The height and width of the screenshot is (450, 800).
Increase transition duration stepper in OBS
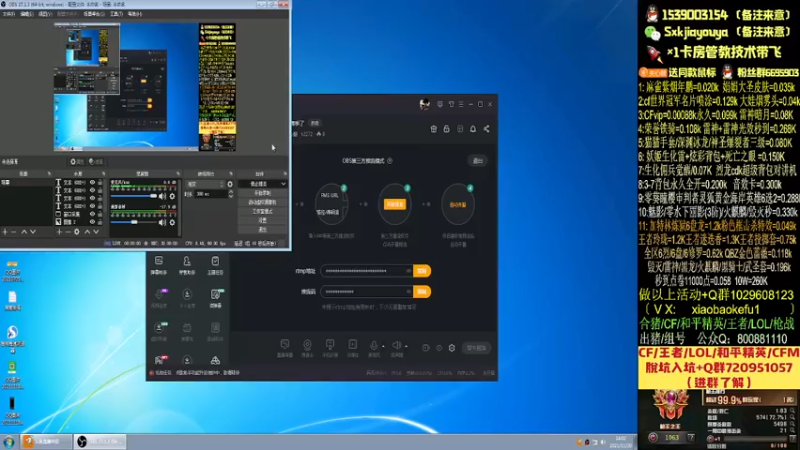point(231,192)
